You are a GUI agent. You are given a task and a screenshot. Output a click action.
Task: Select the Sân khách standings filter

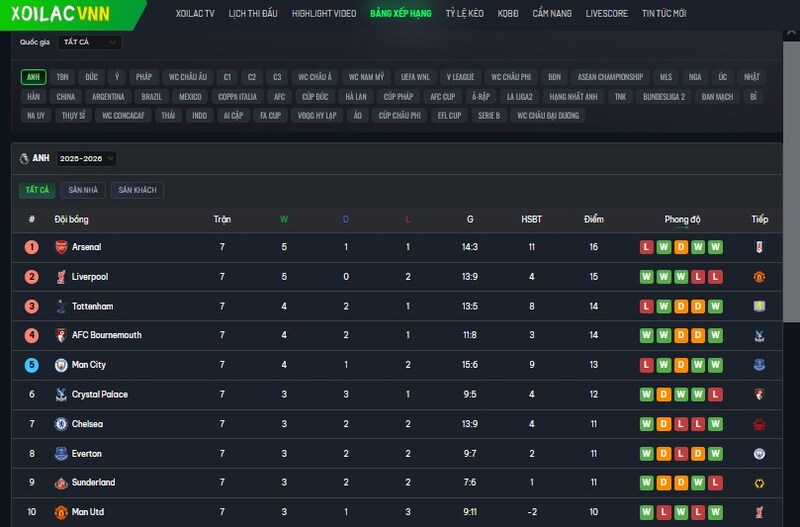(x=136, y=190)
